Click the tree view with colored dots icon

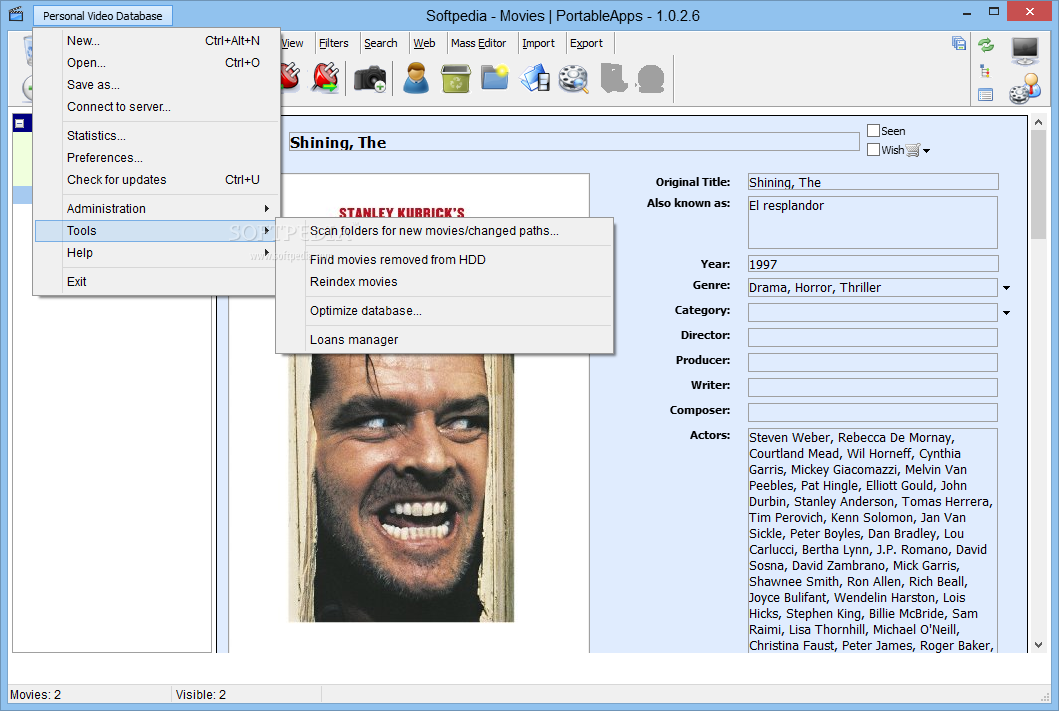click(985, 71)
